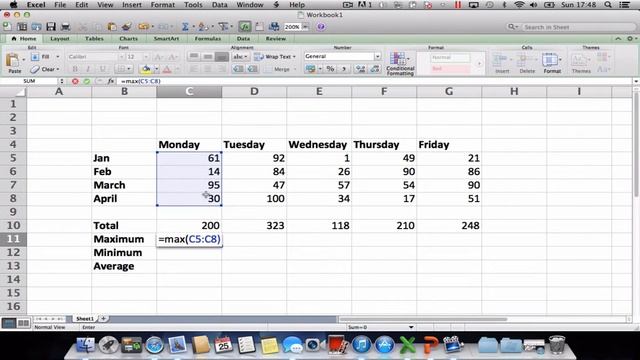Open the General number format dropdown
Screen dimensions: 640x360
[378, 56]
